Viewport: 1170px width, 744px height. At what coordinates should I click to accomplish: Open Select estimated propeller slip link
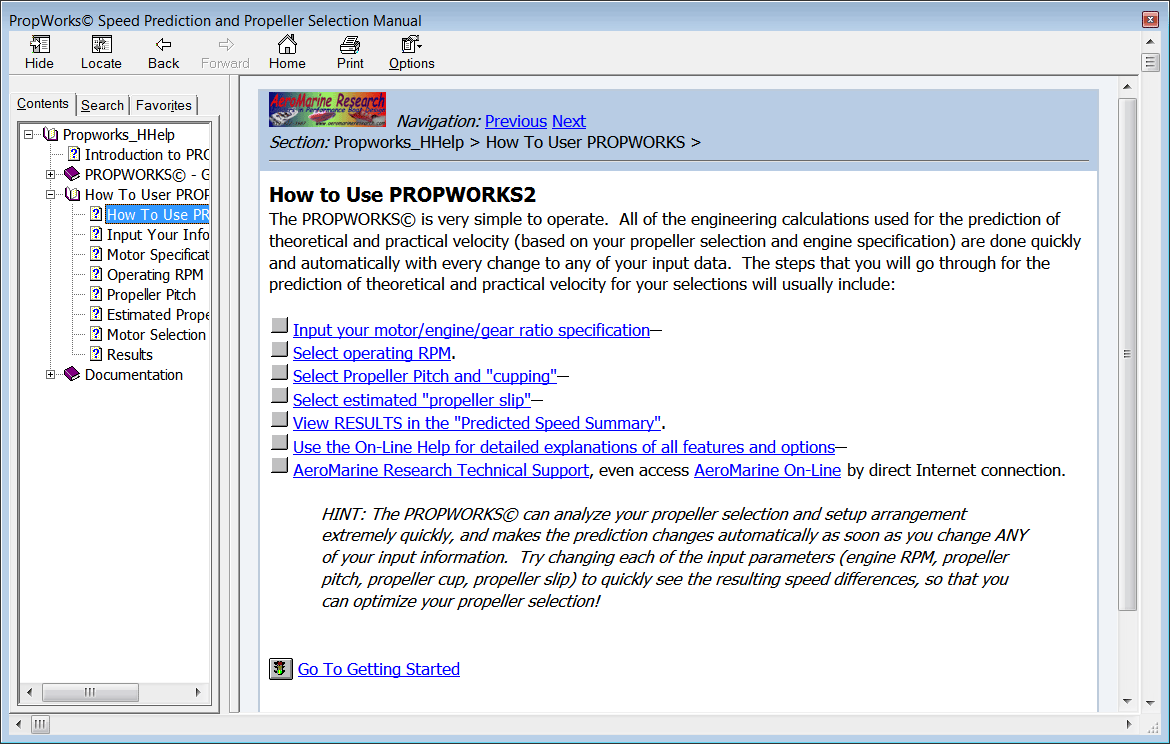click(412, 400)
